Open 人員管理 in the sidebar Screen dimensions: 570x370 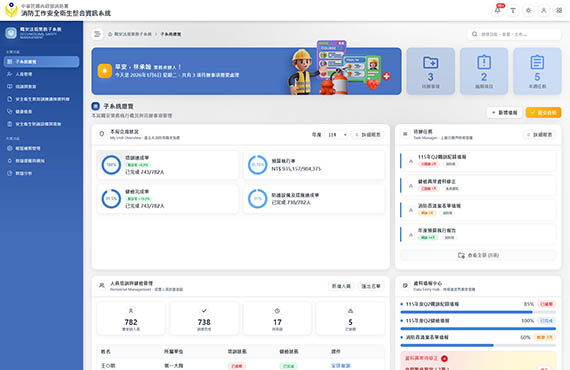[41, 74]
